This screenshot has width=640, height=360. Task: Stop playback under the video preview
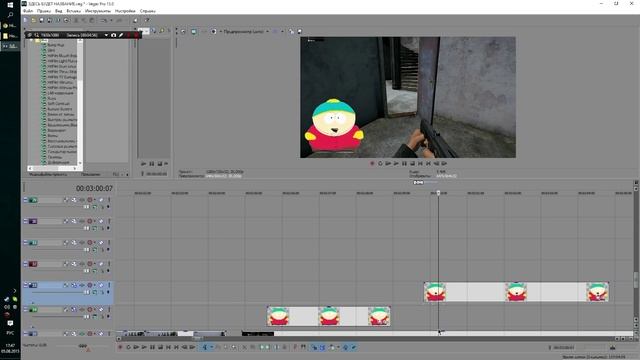tap(412, 163)
